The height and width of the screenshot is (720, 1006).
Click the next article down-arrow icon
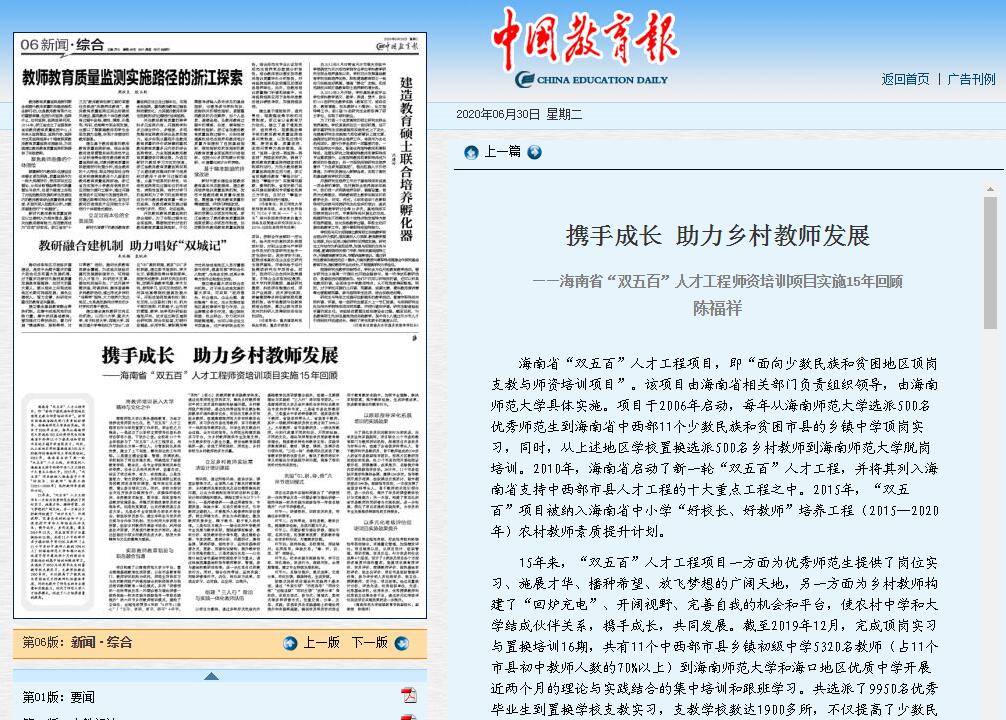[x=535, y=152]
